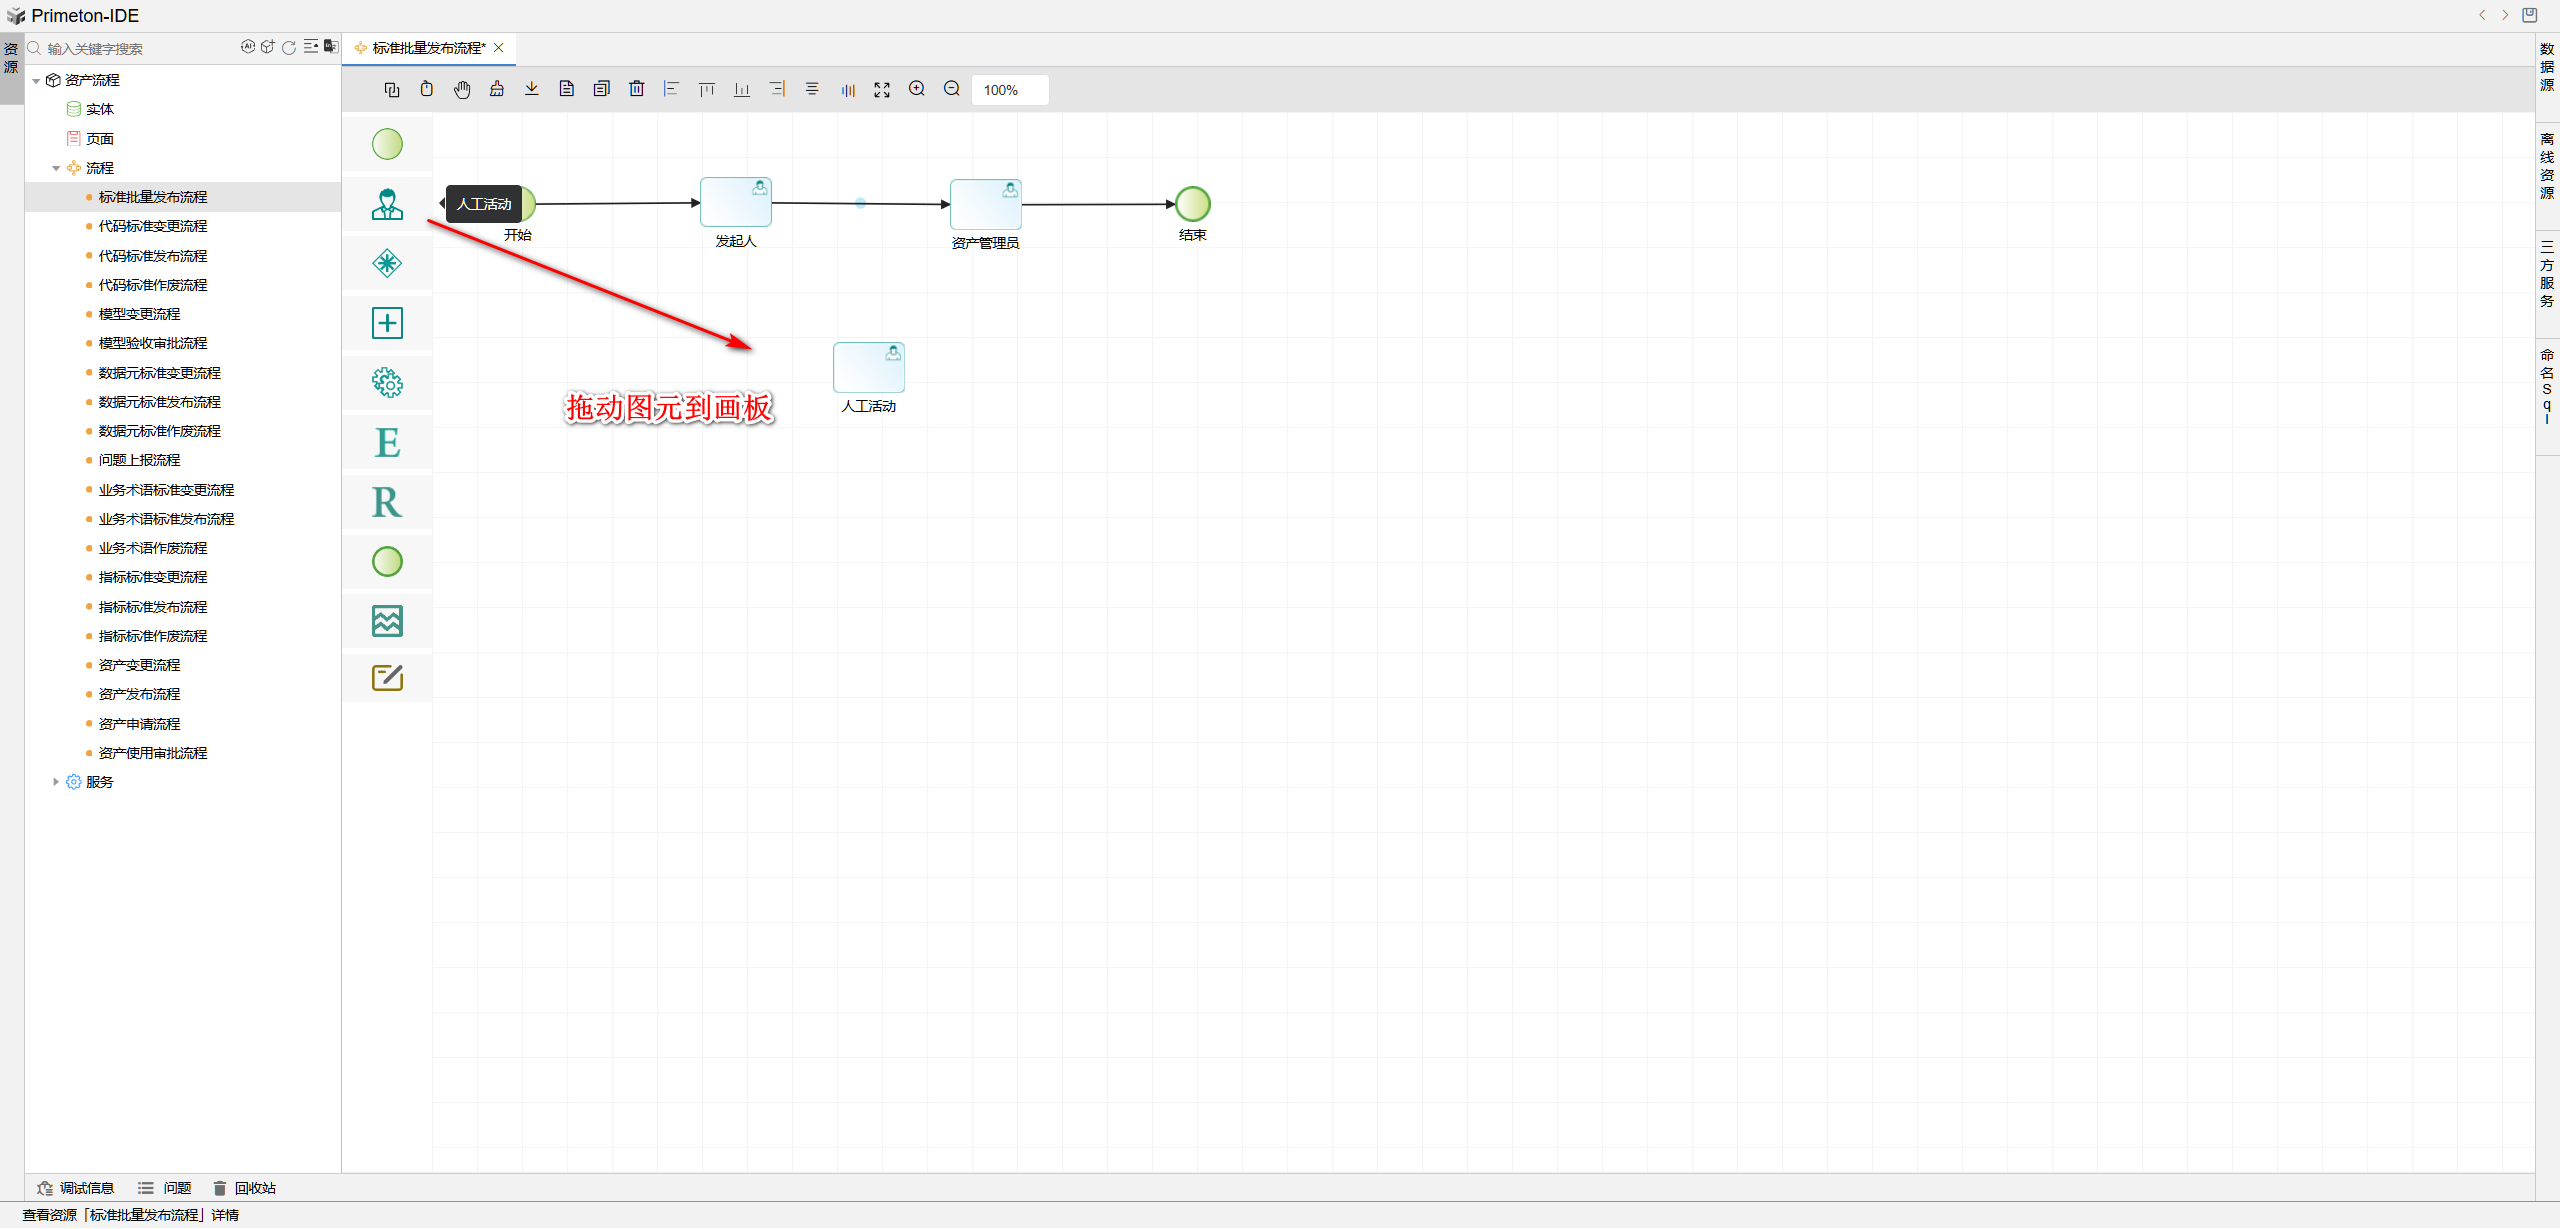
Task: Click the zoom out magnifier icon
Action: point(952,90)
